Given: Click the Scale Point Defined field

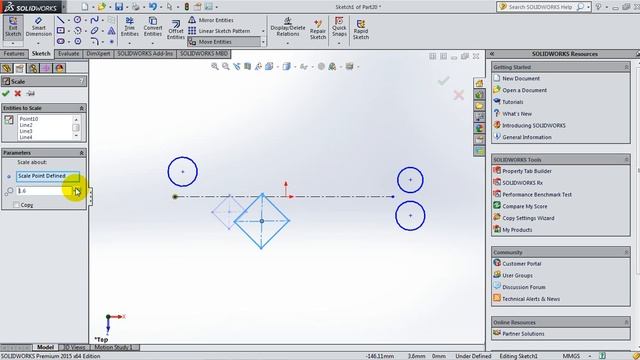Looking at the screenshot, I should point(48,176).
